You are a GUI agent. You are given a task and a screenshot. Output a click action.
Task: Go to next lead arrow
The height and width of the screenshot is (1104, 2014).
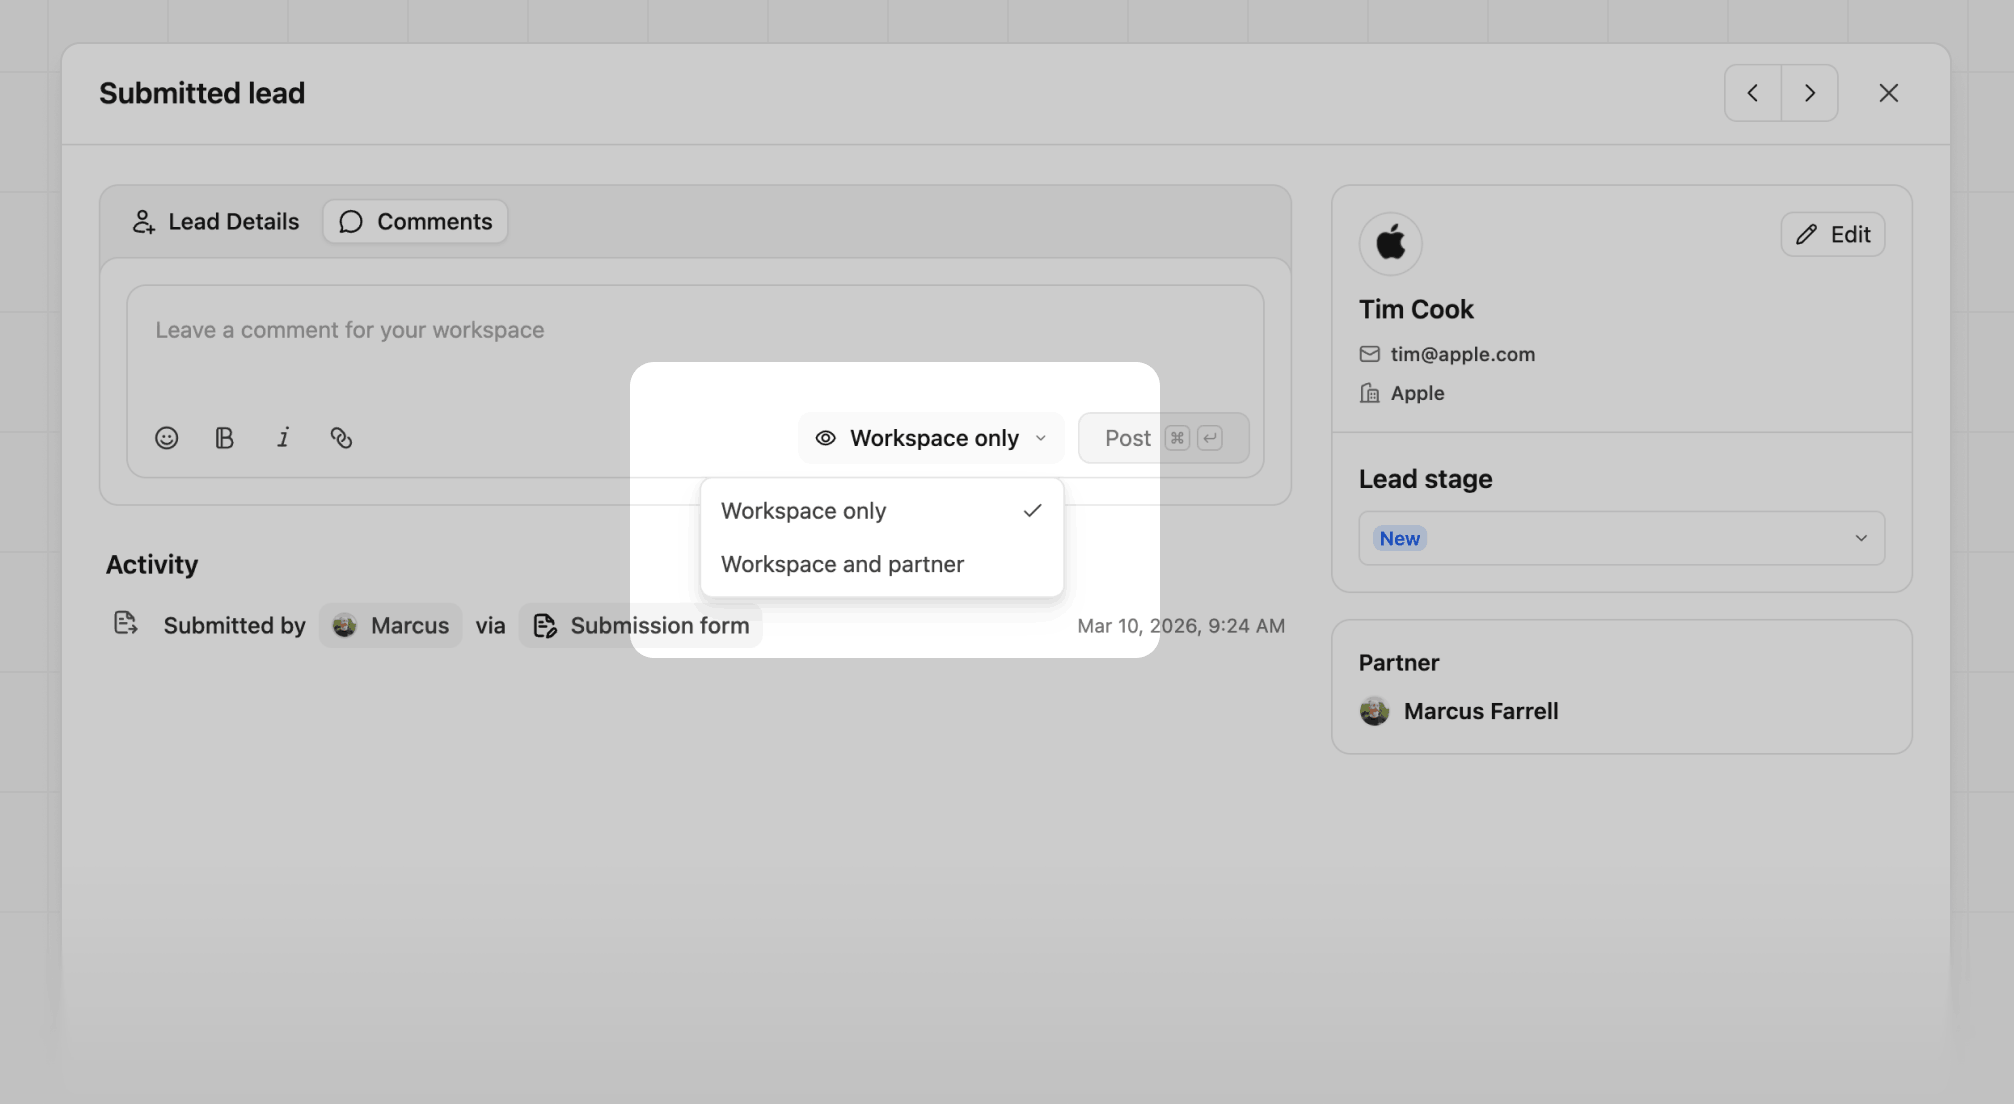click(x=1809, y=93)
